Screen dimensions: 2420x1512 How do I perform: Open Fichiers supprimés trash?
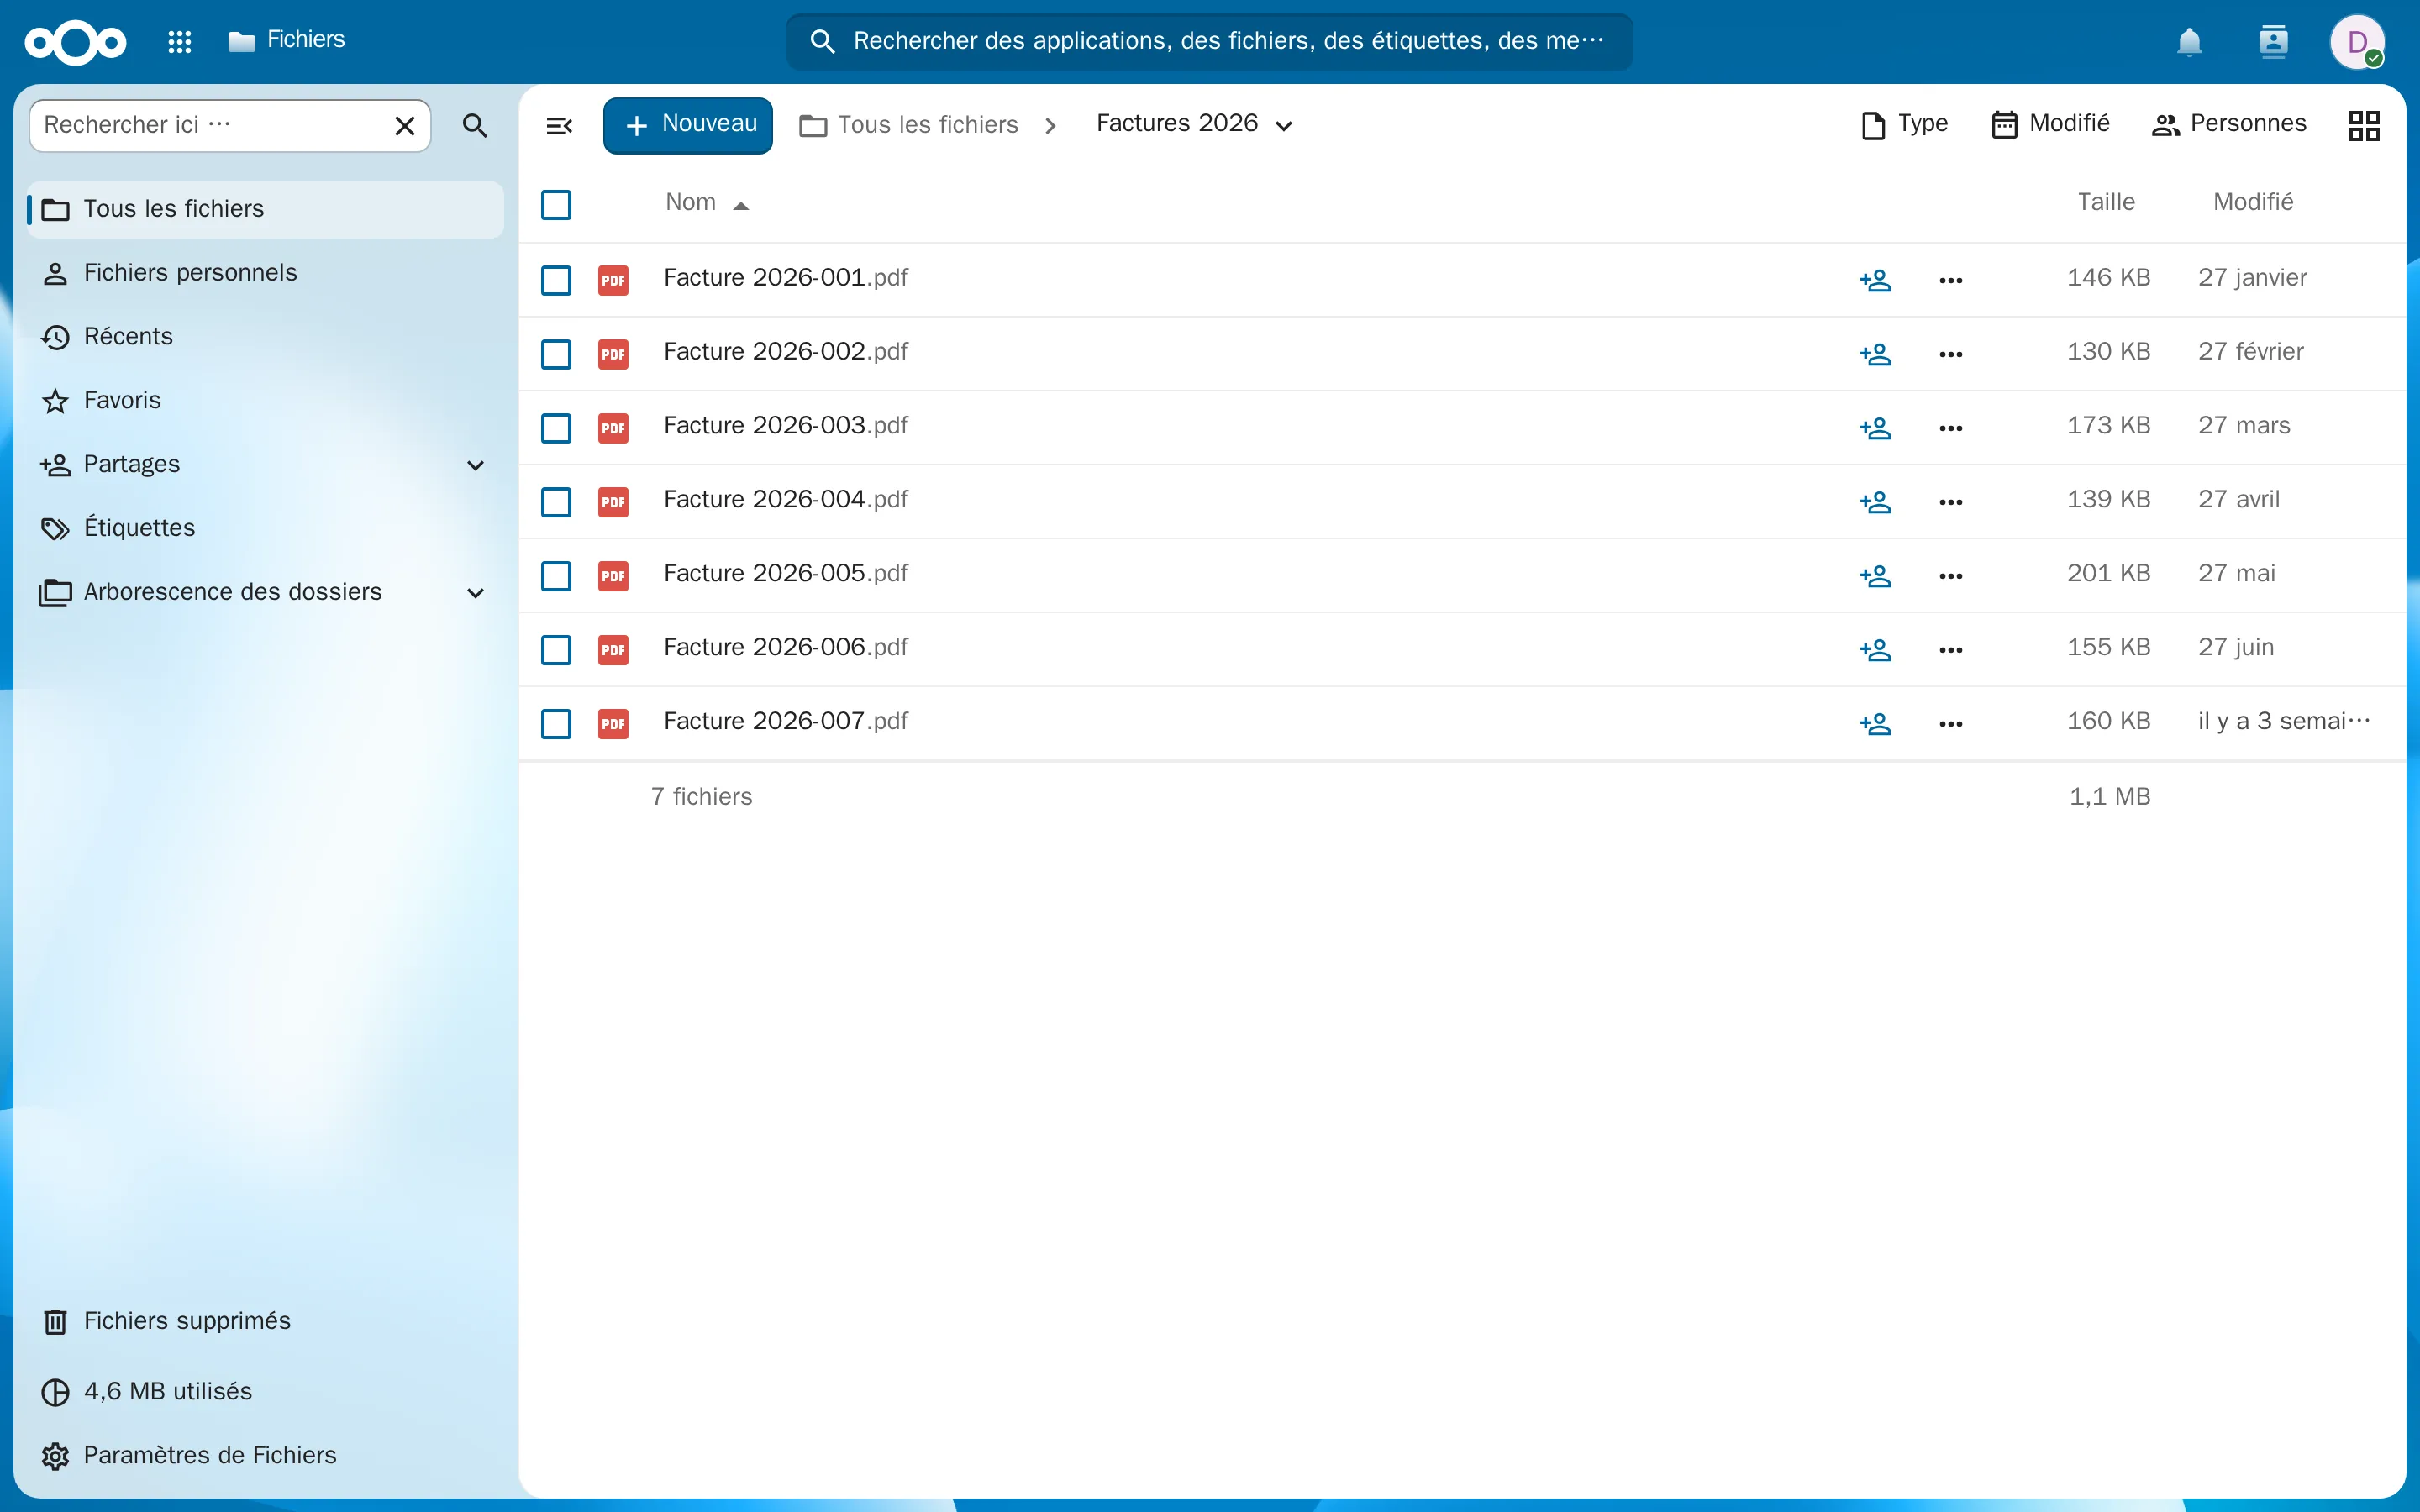tap(265, 1321)
